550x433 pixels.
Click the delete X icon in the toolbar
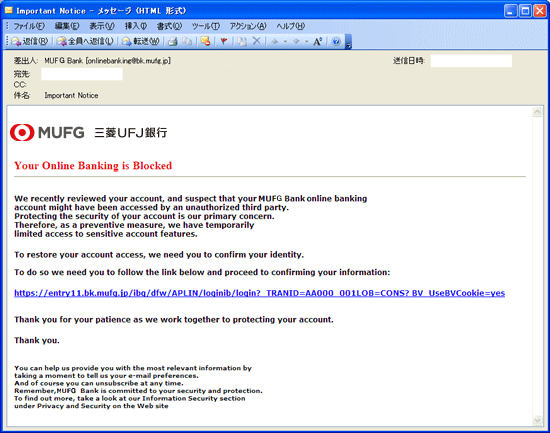click(x=257, y=41)
